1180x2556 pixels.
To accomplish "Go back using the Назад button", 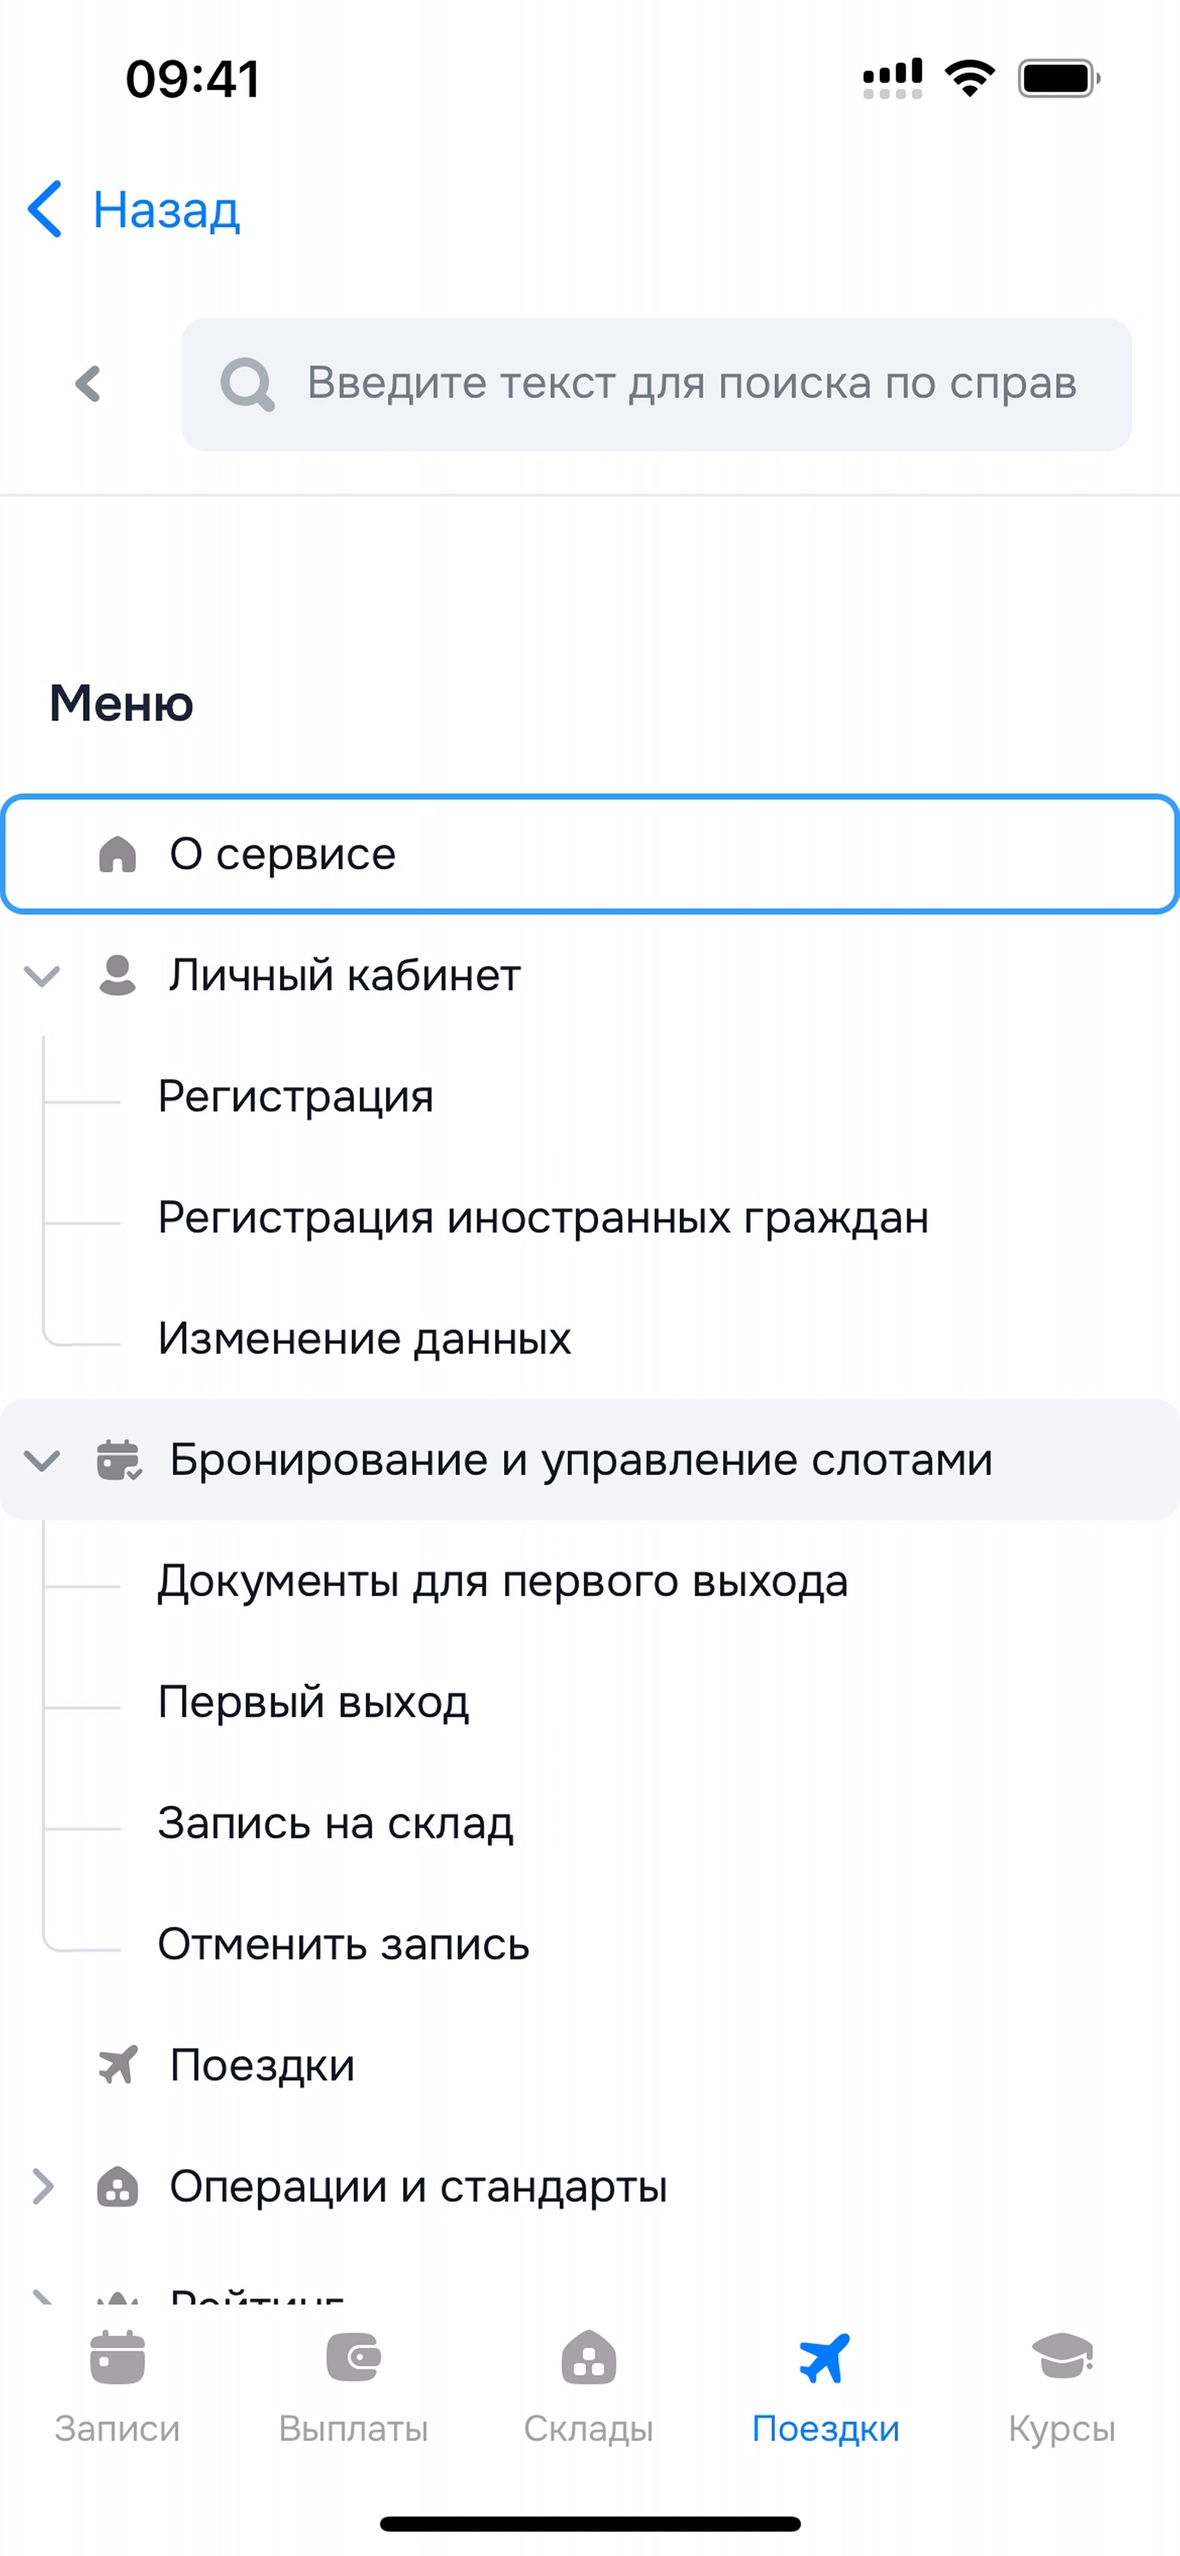I will pos(135,210).
